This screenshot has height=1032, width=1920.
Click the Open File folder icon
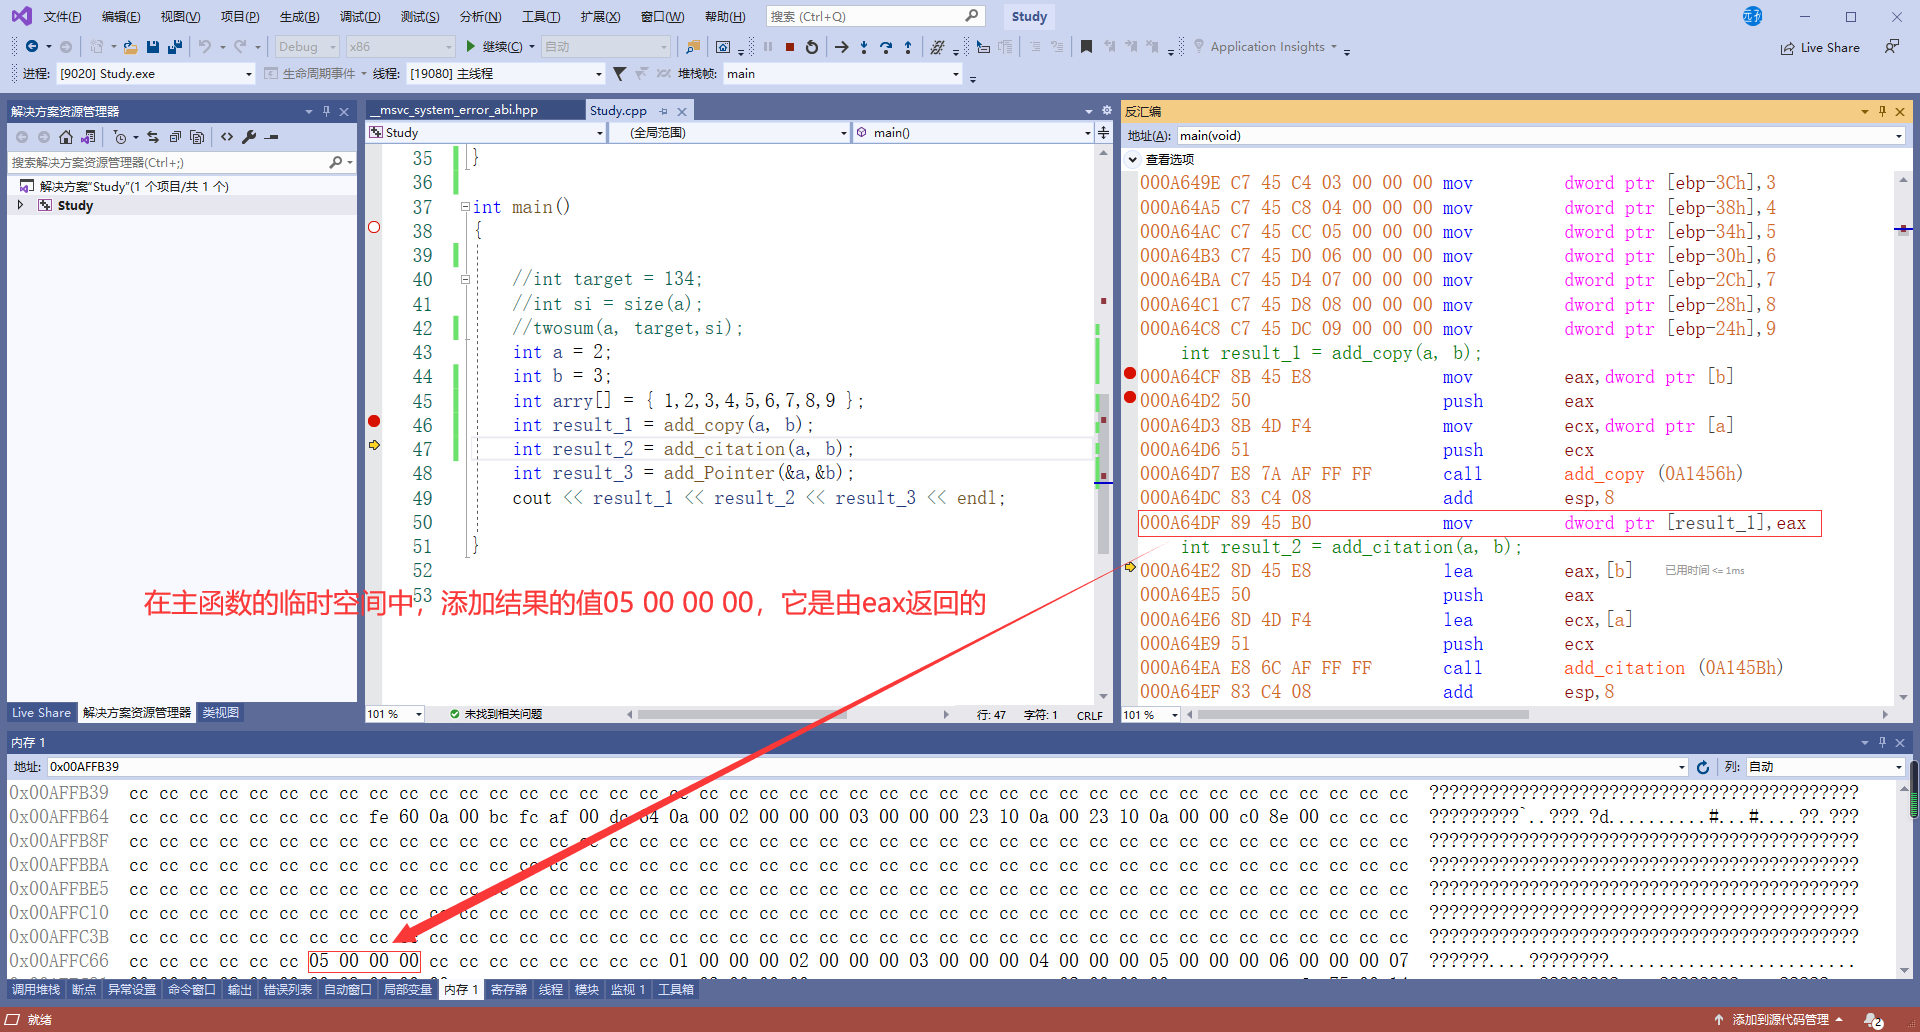click(x=130, y=46)
